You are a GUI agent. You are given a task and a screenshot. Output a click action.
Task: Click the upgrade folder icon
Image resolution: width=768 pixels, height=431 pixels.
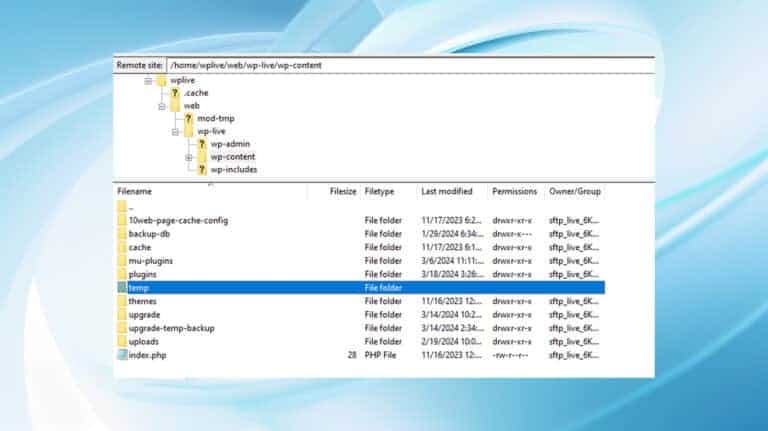[122, 315]
